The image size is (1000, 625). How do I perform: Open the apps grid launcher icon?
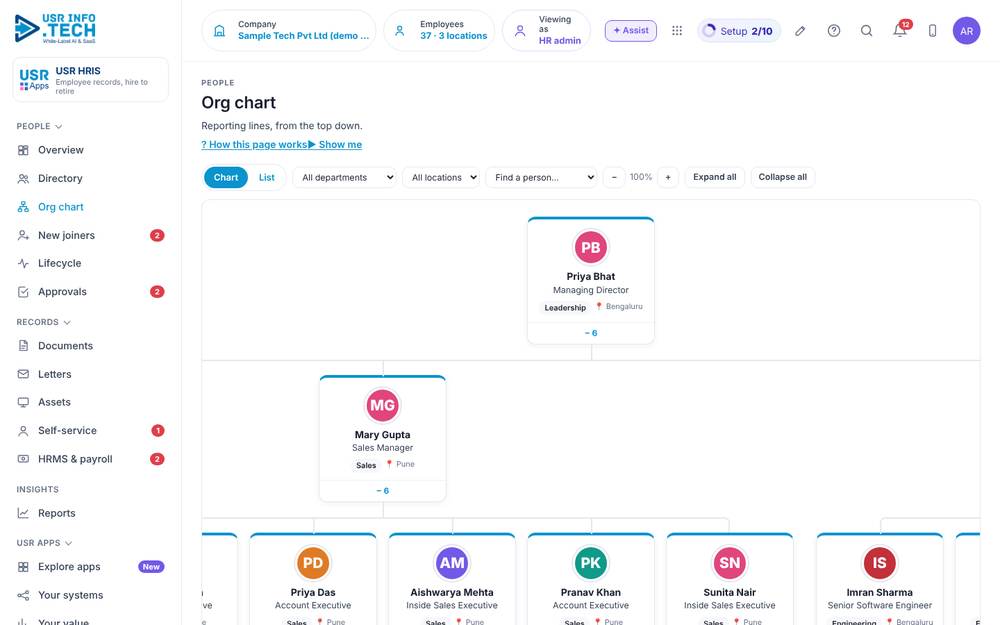(677, 31)
